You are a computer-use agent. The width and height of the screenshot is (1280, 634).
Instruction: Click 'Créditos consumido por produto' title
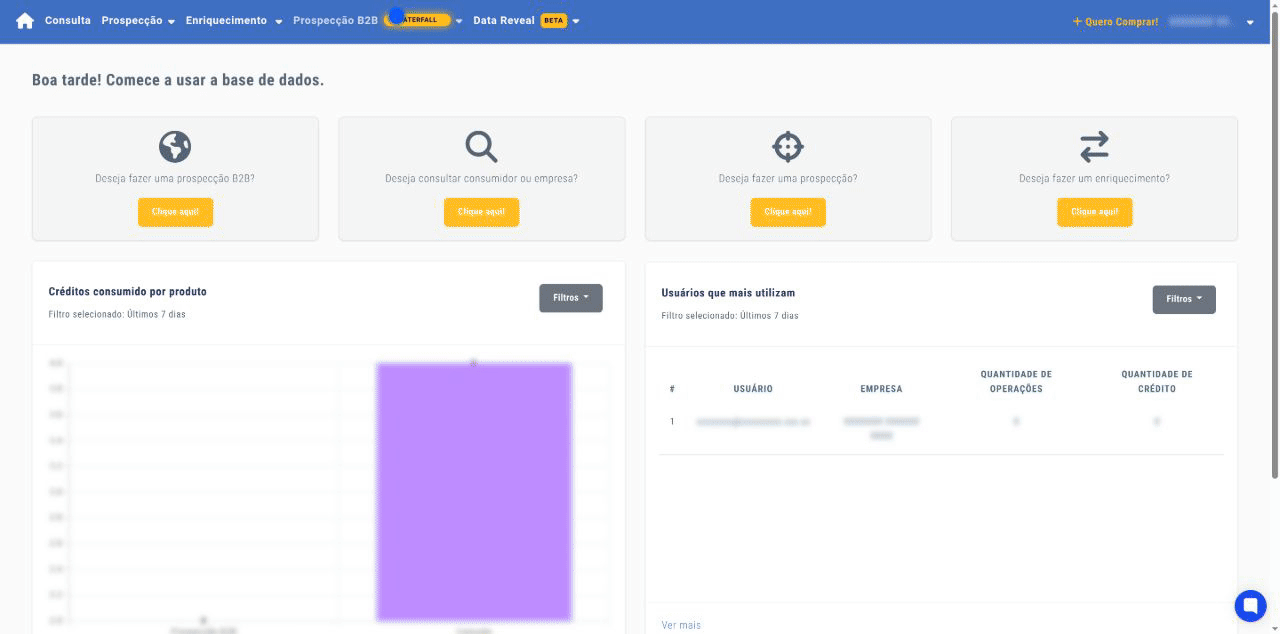pos(128,292)
